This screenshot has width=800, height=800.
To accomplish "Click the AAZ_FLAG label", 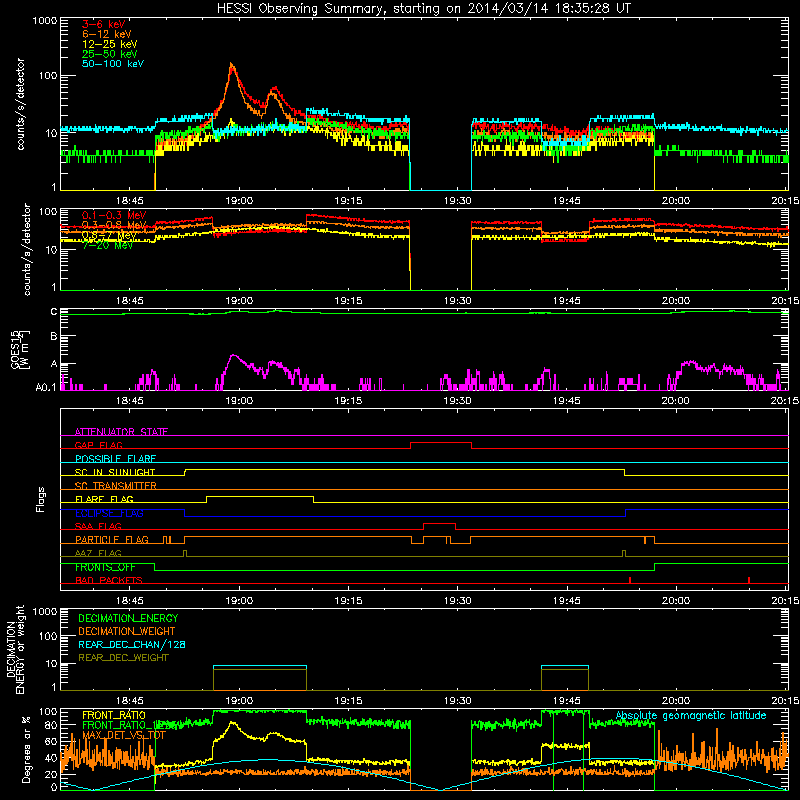I will (x=98, y=553).
